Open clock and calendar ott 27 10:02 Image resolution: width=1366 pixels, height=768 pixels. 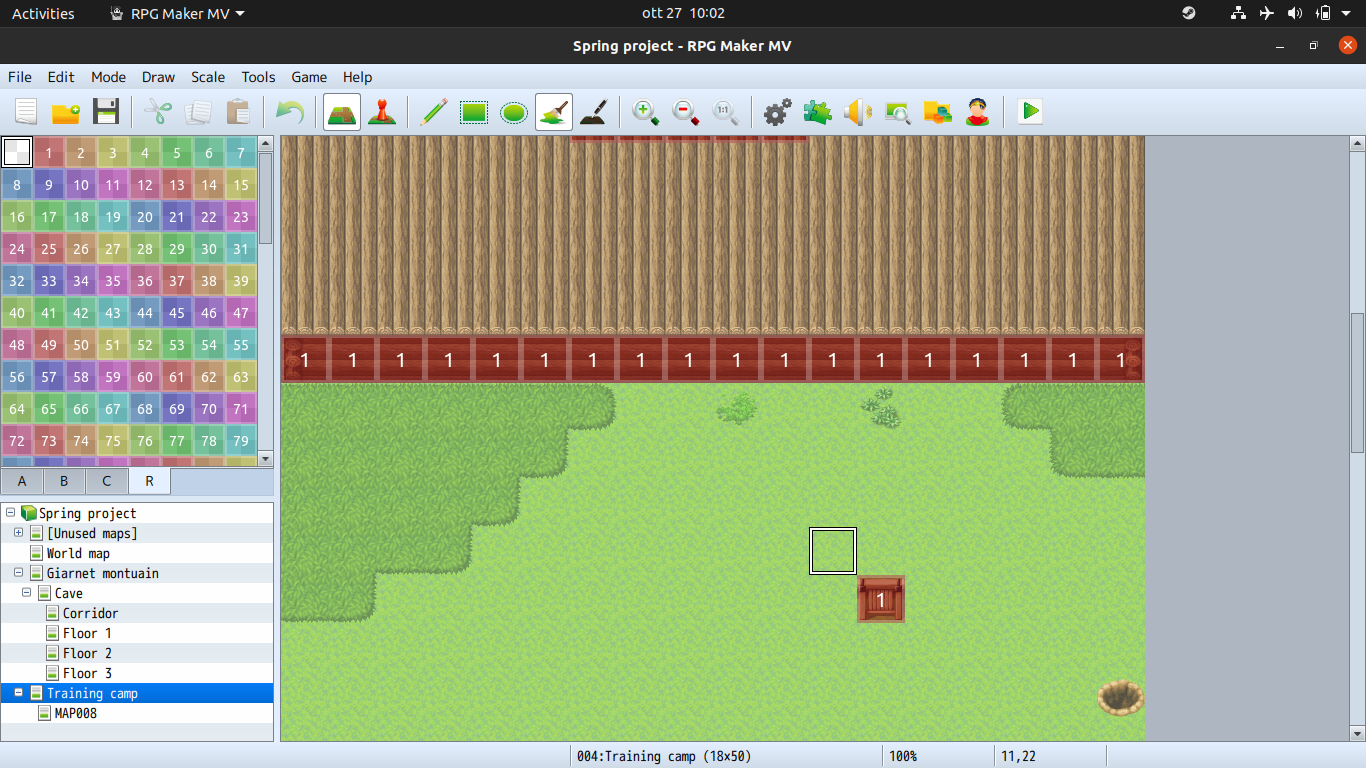(683, 13)
